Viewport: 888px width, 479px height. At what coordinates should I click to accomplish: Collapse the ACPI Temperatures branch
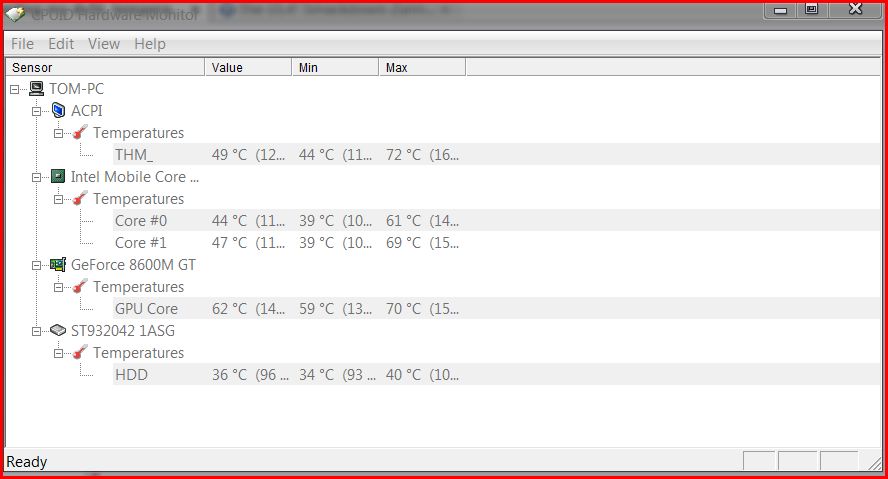point(58,134)
